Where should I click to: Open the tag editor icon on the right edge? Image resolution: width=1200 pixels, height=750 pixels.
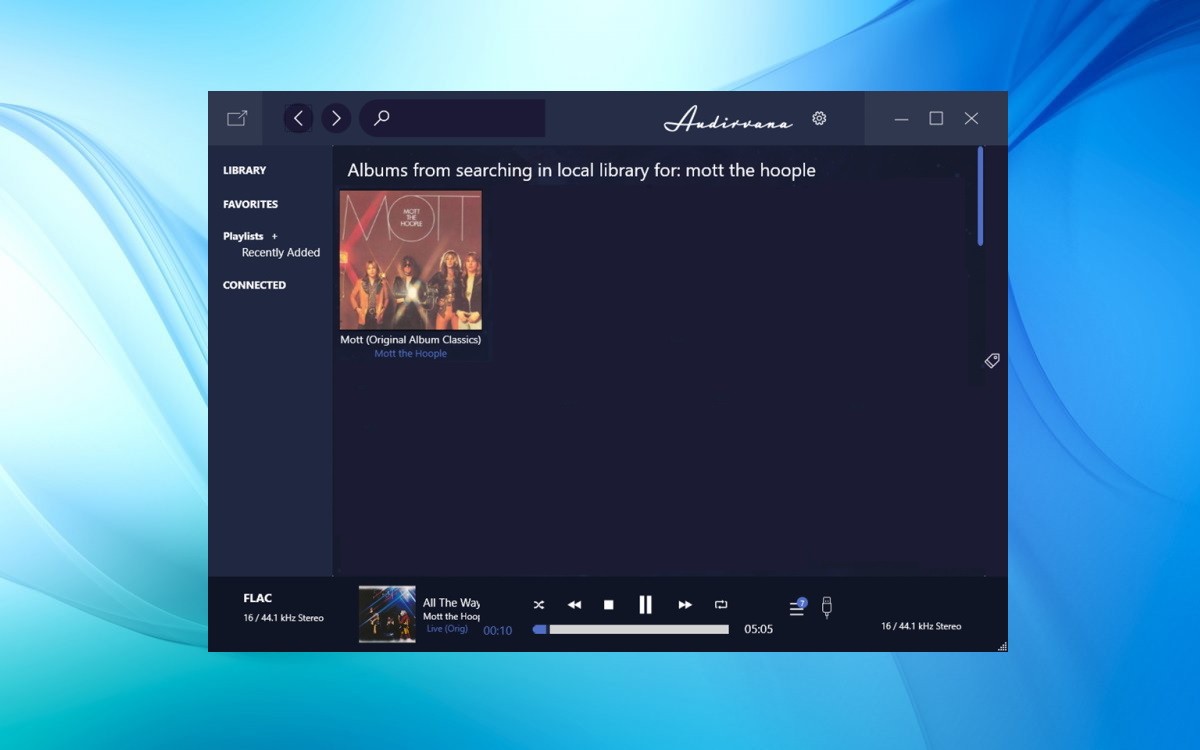click(992, 361)
